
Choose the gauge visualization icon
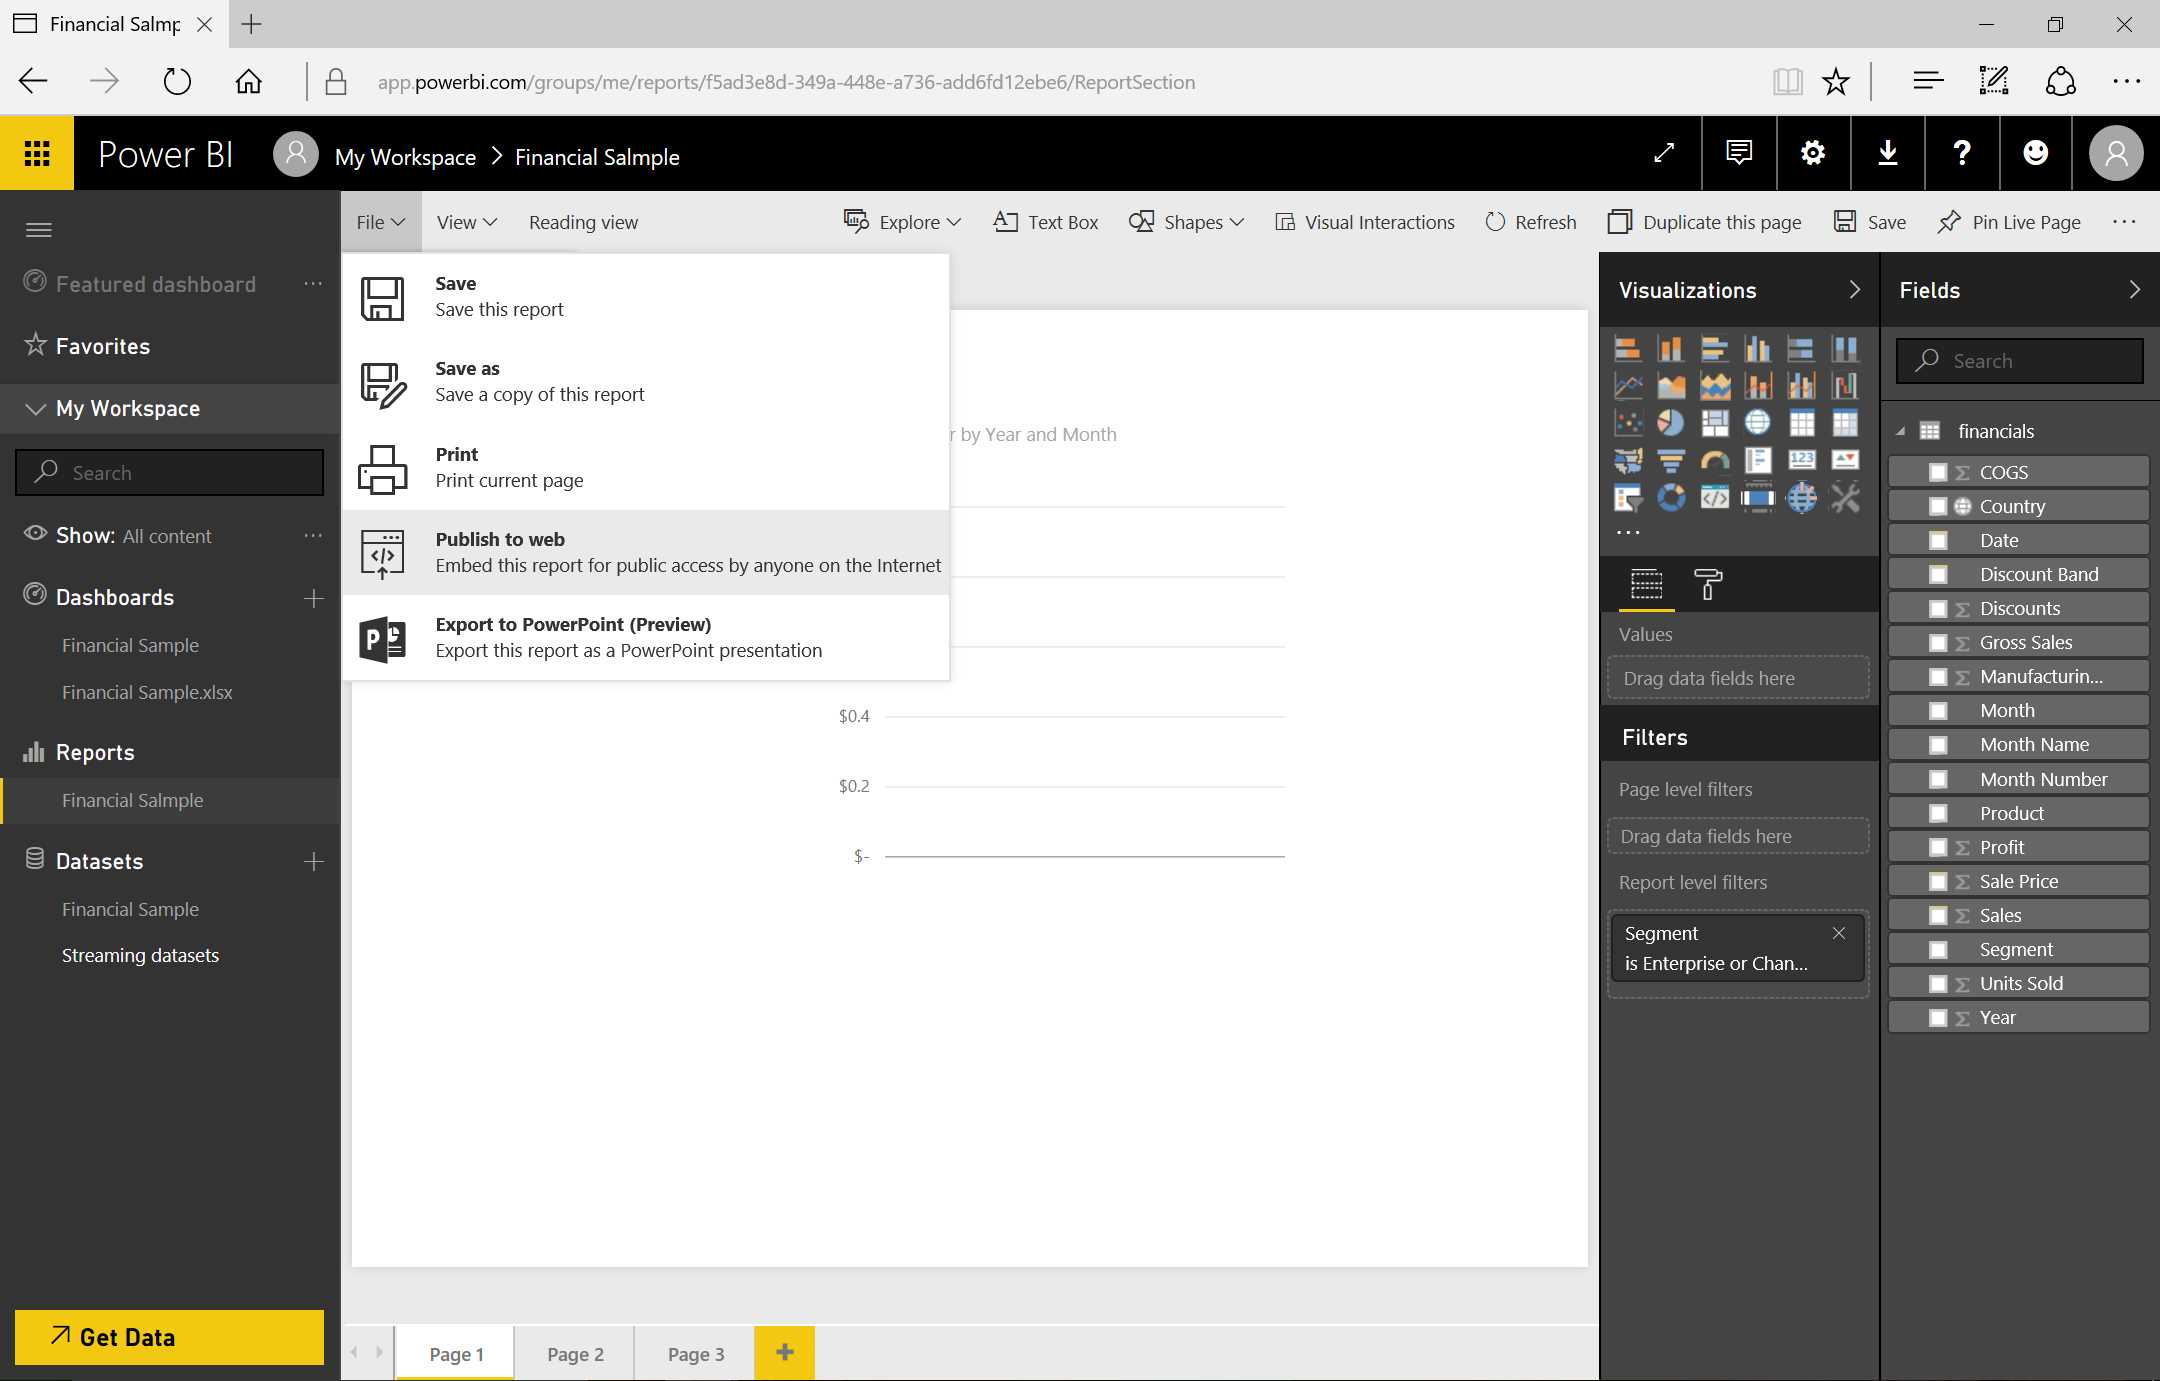(x=1714, y=461)
